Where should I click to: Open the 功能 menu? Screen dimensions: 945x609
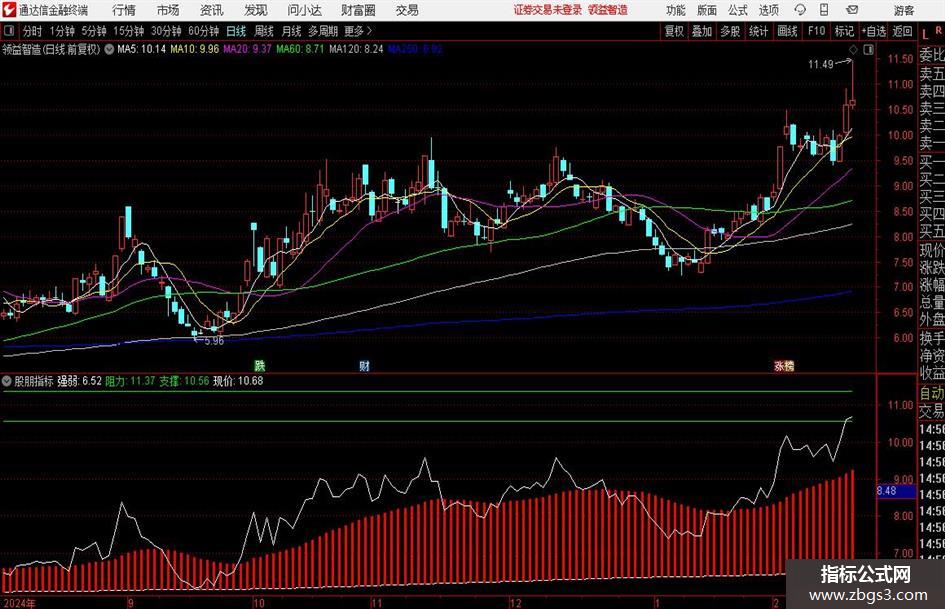pos(676,10)
